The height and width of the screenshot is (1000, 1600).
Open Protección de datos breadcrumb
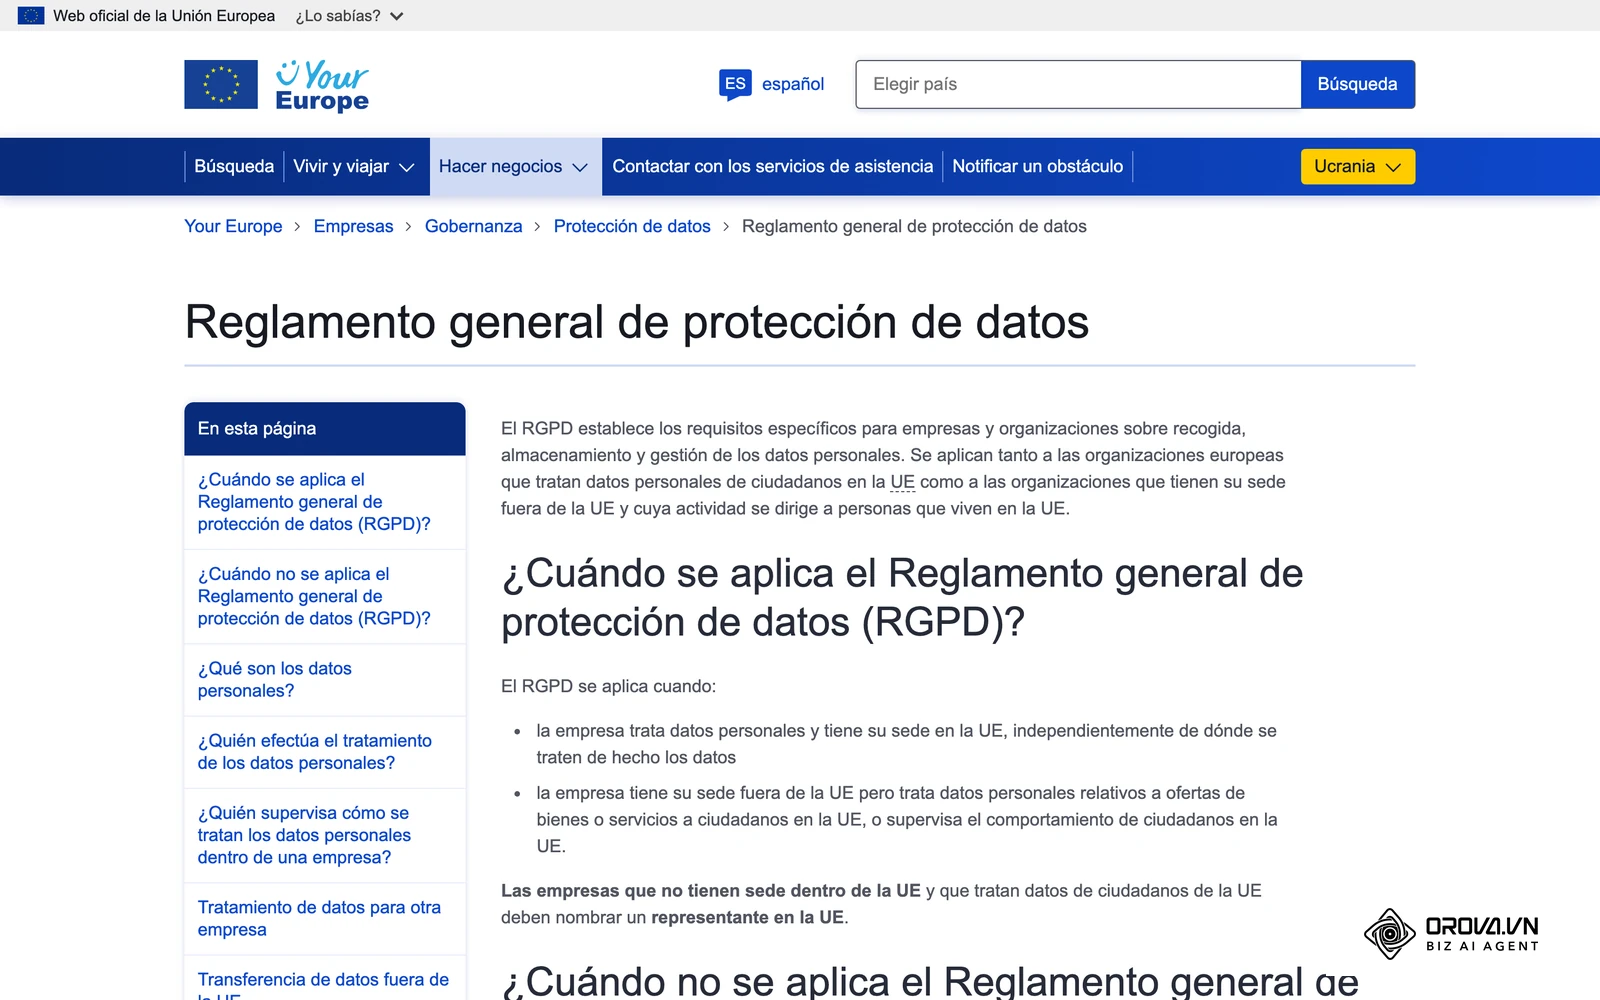632,226
